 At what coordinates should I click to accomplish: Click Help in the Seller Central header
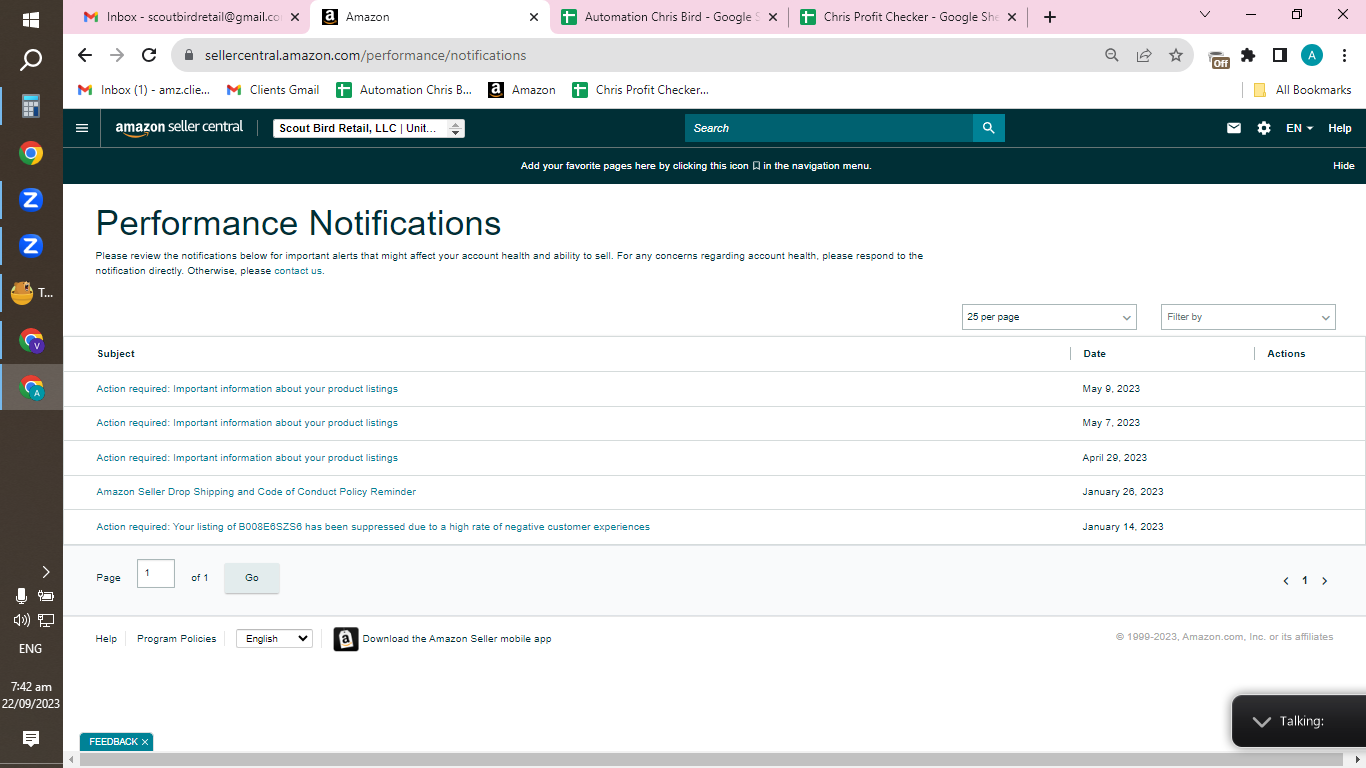click(1340, 128)
